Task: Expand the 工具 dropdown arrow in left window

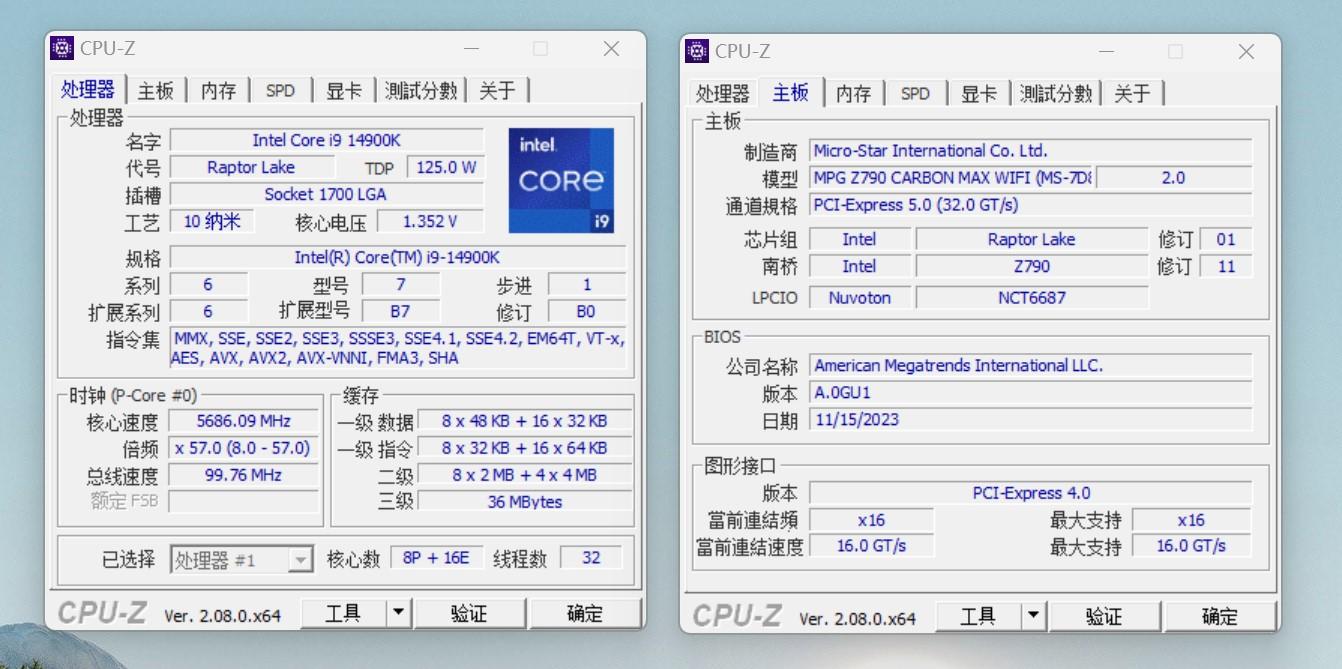Action: (x=398, y=613)
